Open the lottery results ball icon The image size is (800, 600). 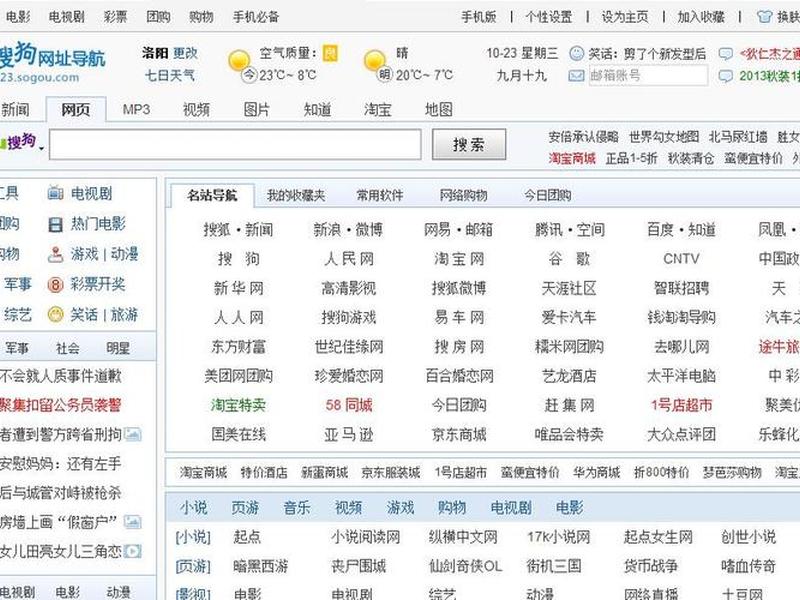click(x=55, y=284)
